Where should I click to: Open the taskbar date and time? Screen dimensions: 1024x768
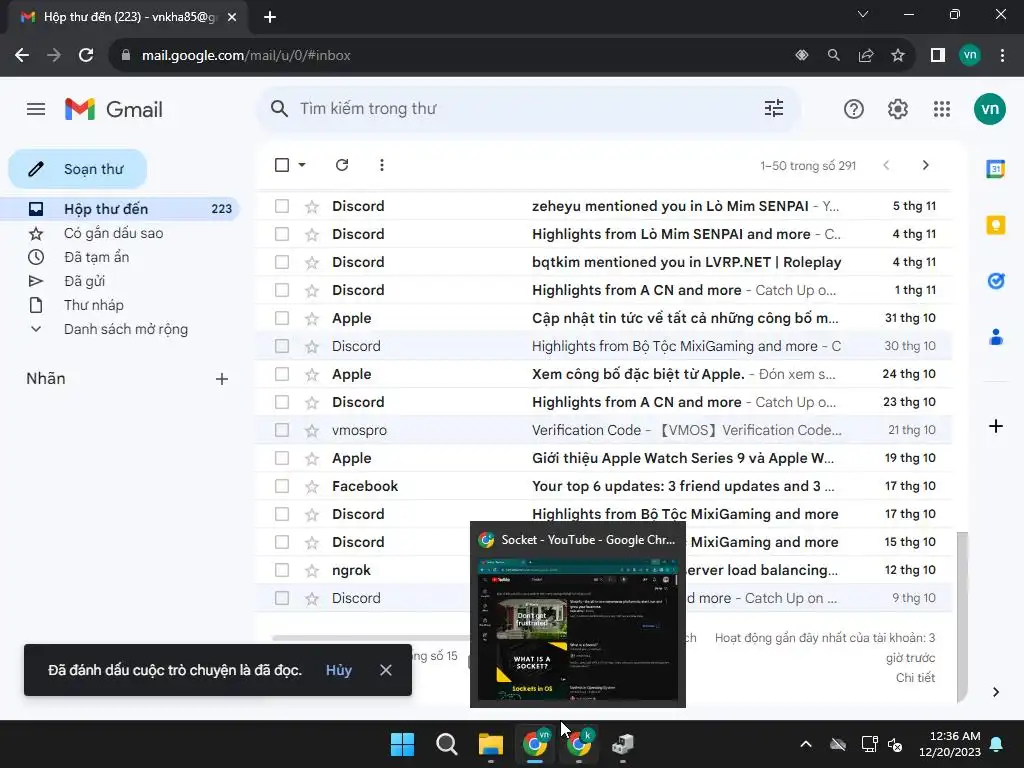point(950,744)
